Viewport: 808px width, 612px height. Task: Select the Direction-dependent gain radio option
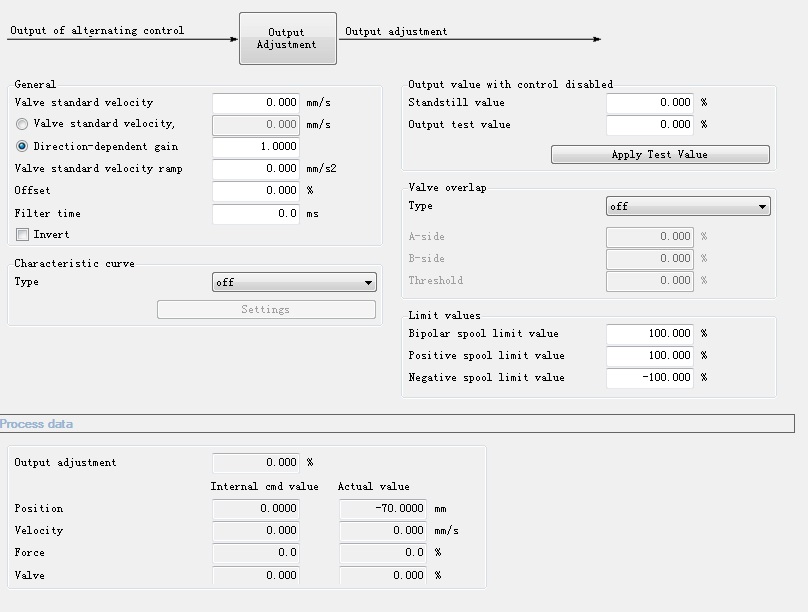22,146
